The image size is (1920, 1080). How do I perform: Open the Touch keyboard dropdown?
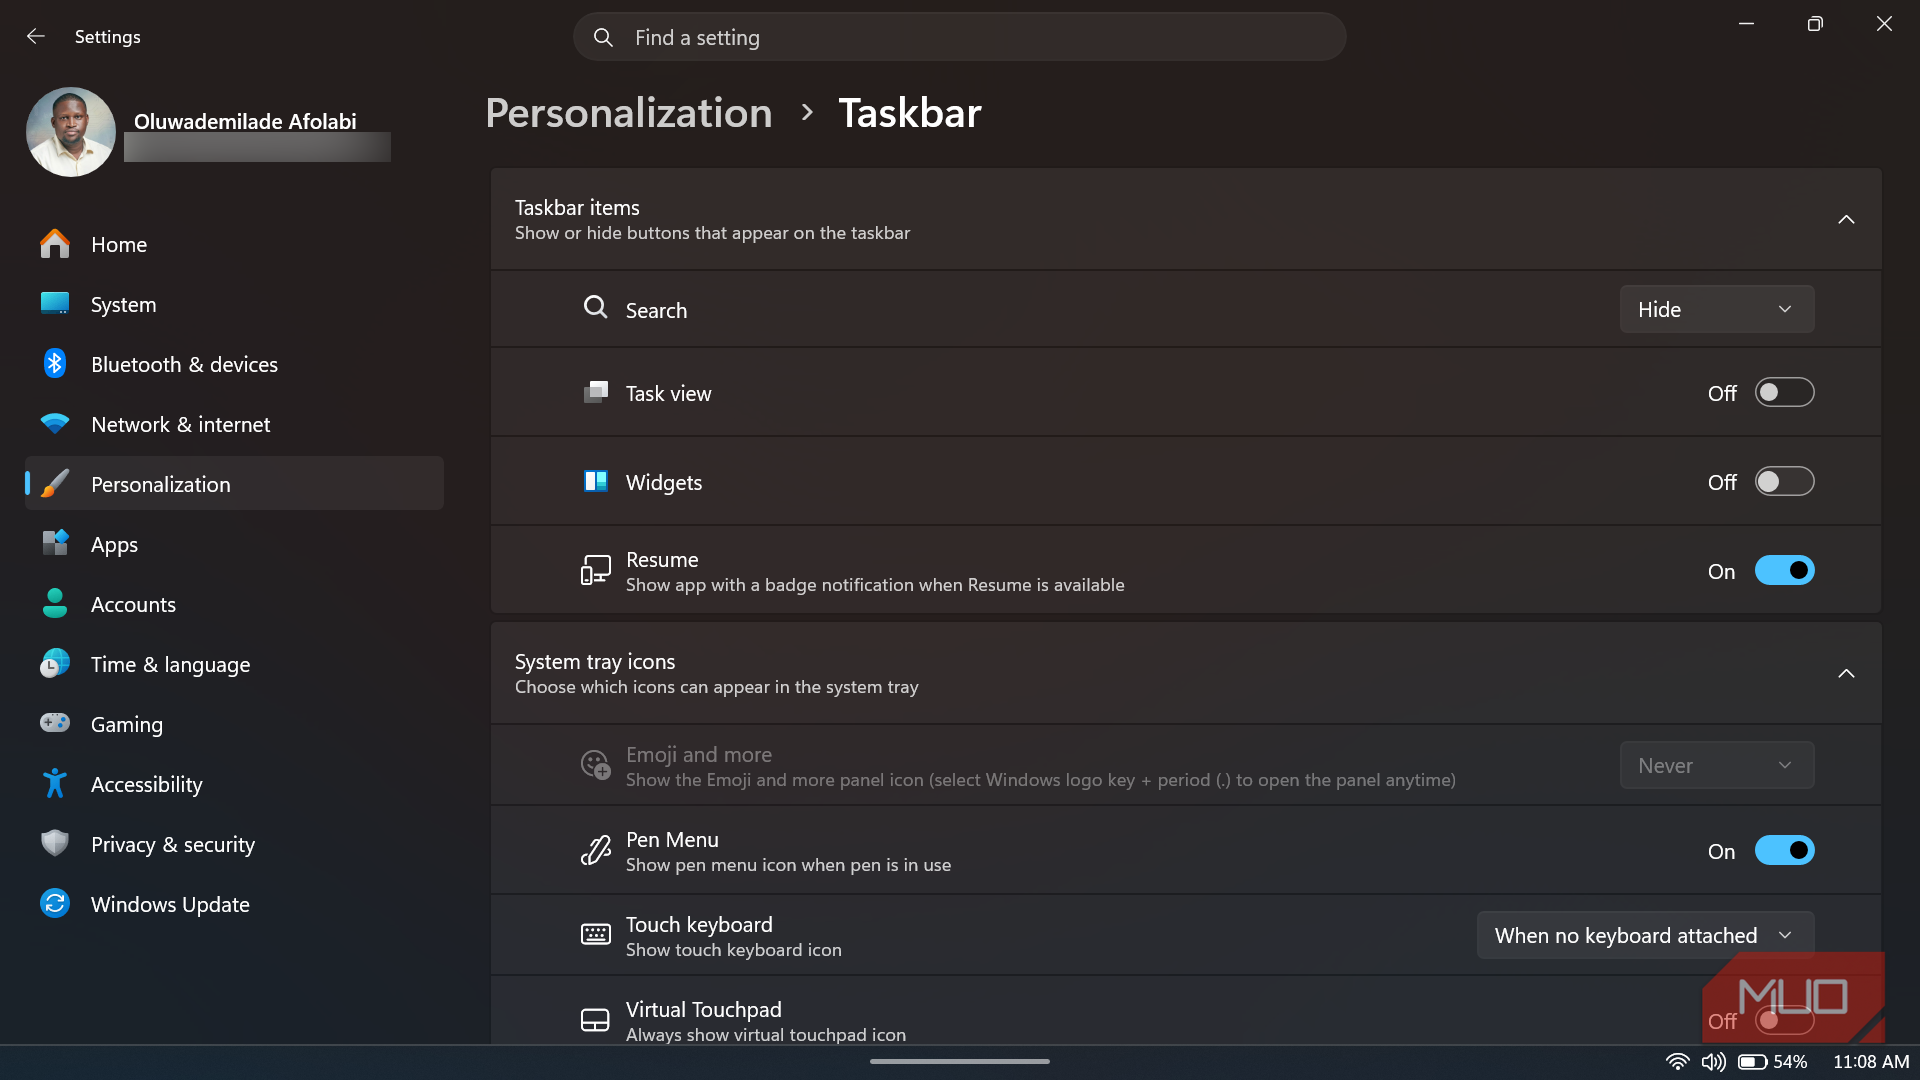[x=1645, y=935]
